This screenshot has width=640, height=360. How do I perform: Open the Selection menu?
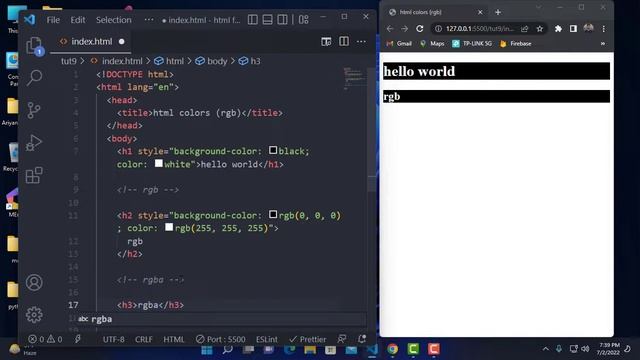pos(113,20)
